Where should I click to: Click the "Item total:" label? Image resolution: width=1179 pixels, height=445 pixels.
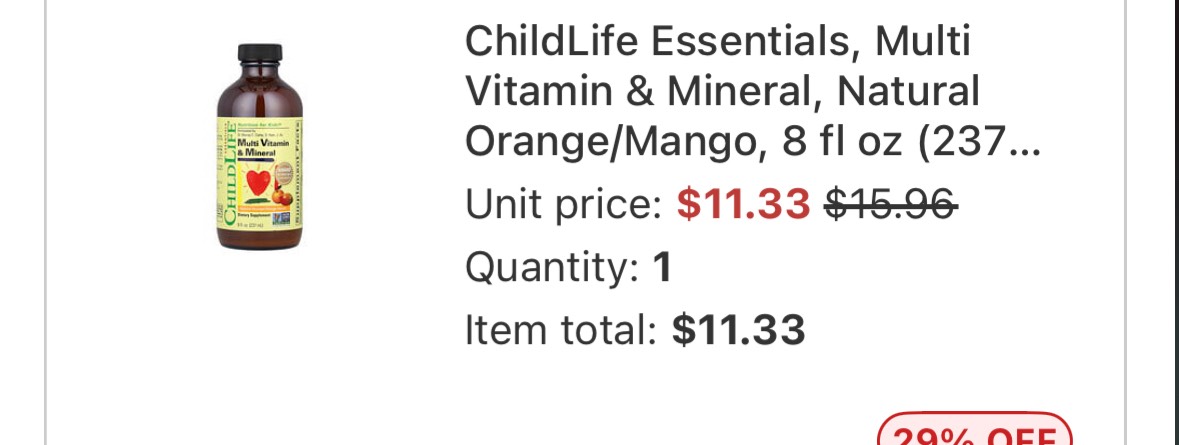click(x=560, y=329)
